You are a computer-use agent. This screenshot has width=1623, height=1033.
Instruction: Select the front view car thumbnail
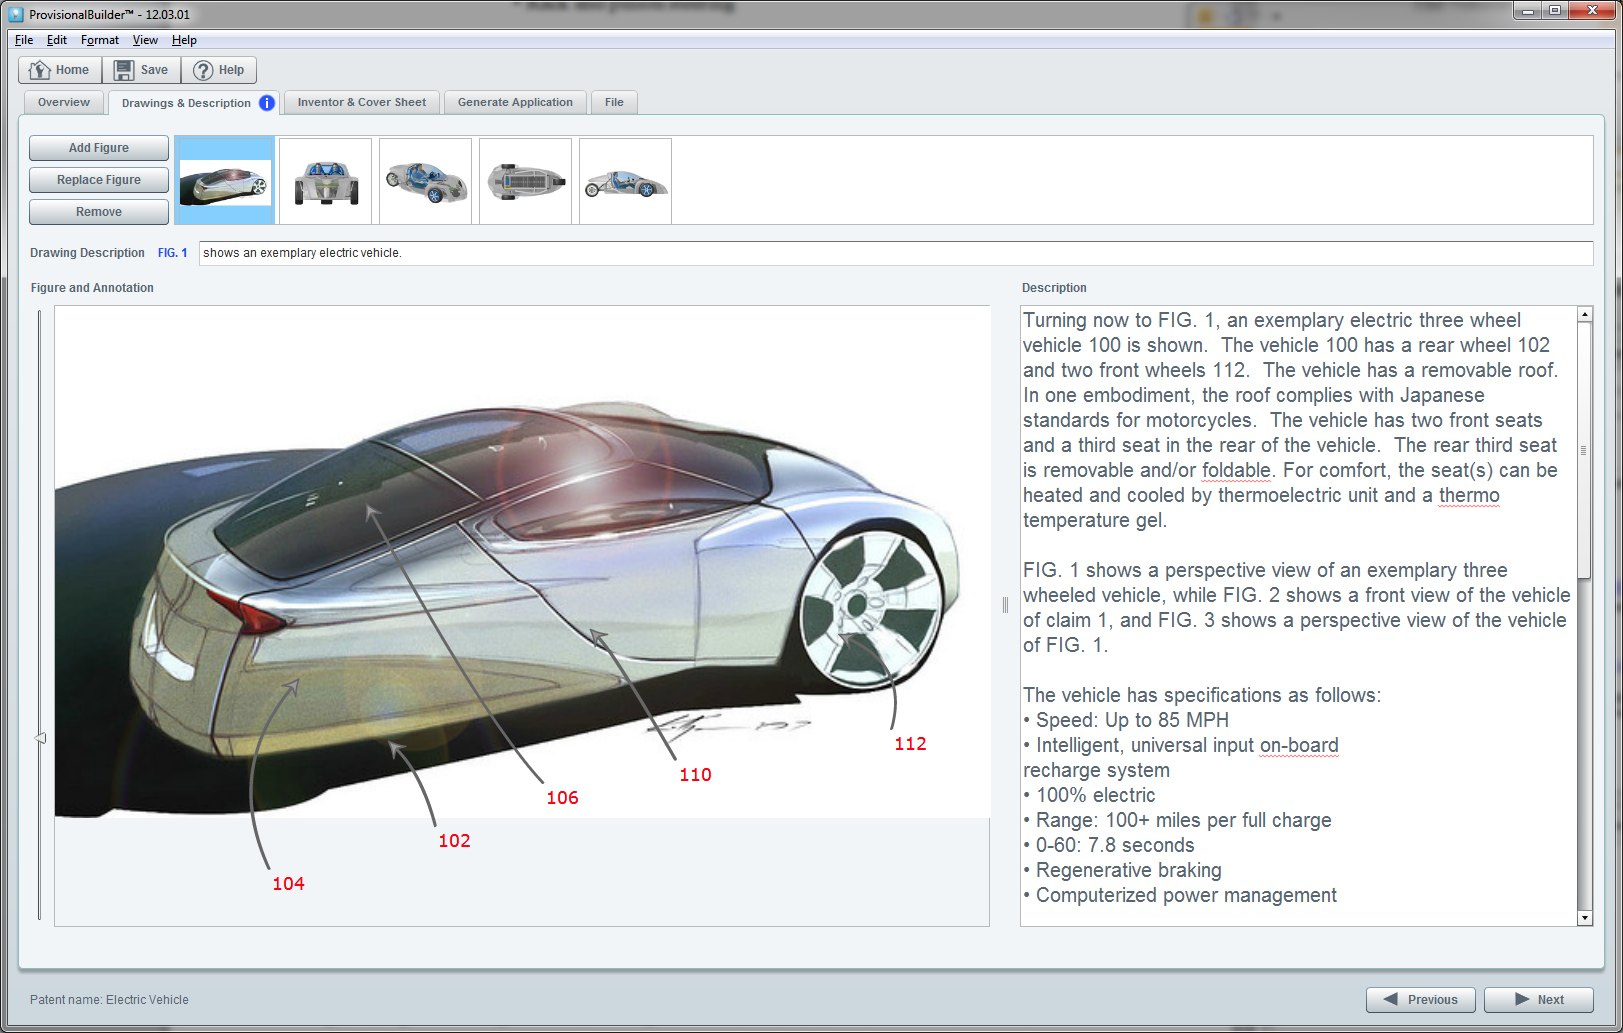click(x=326, y=182)
